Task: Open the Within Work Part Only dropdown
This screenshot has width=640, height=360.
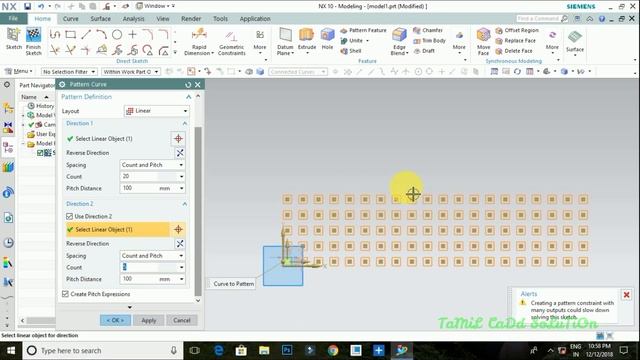Action: click(131, 72)
